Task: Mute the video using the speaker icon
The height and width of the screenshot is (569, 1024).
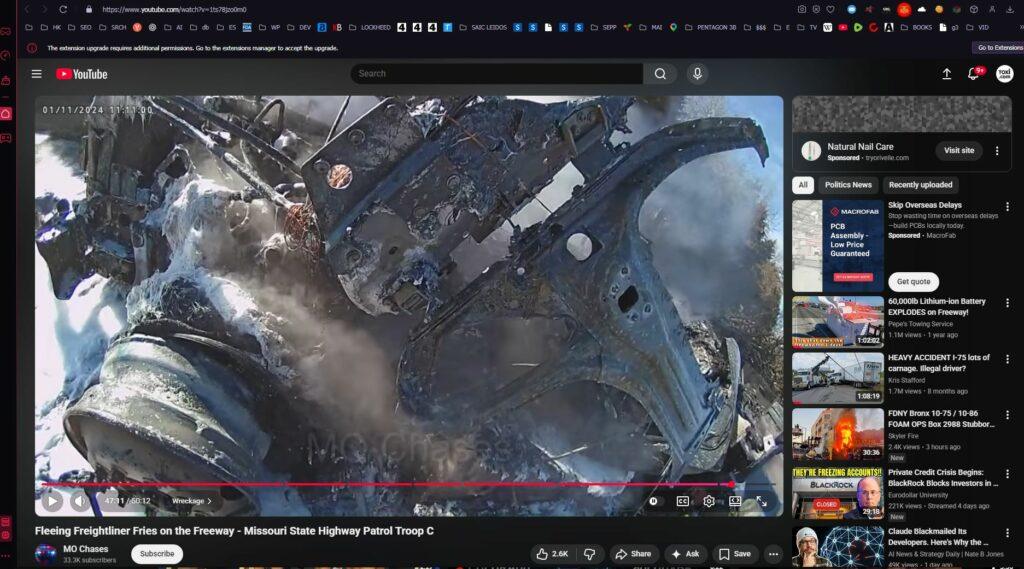Action: (79, 501)
